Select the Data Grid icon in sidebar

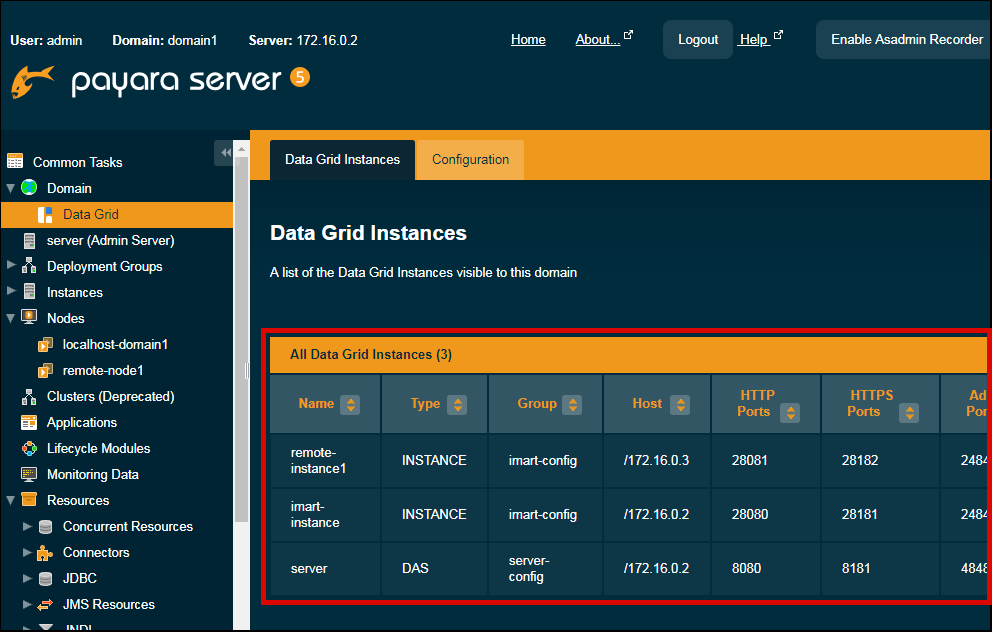[44, 214]
